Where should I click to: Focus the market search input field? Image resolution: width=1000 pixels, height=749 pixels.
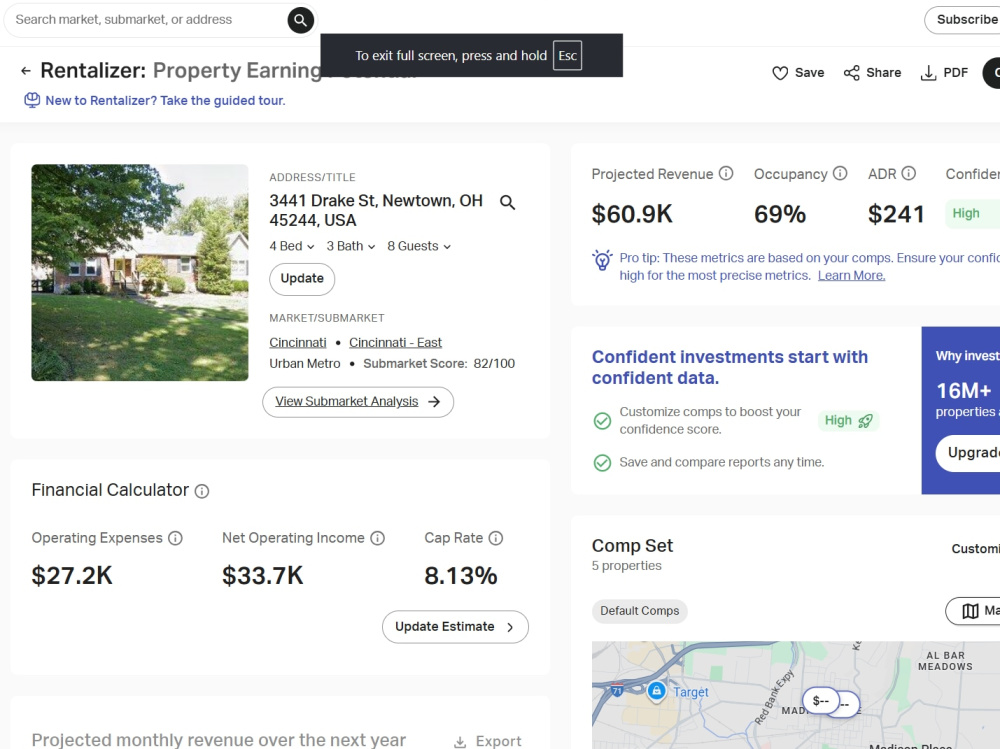[148, 20]
